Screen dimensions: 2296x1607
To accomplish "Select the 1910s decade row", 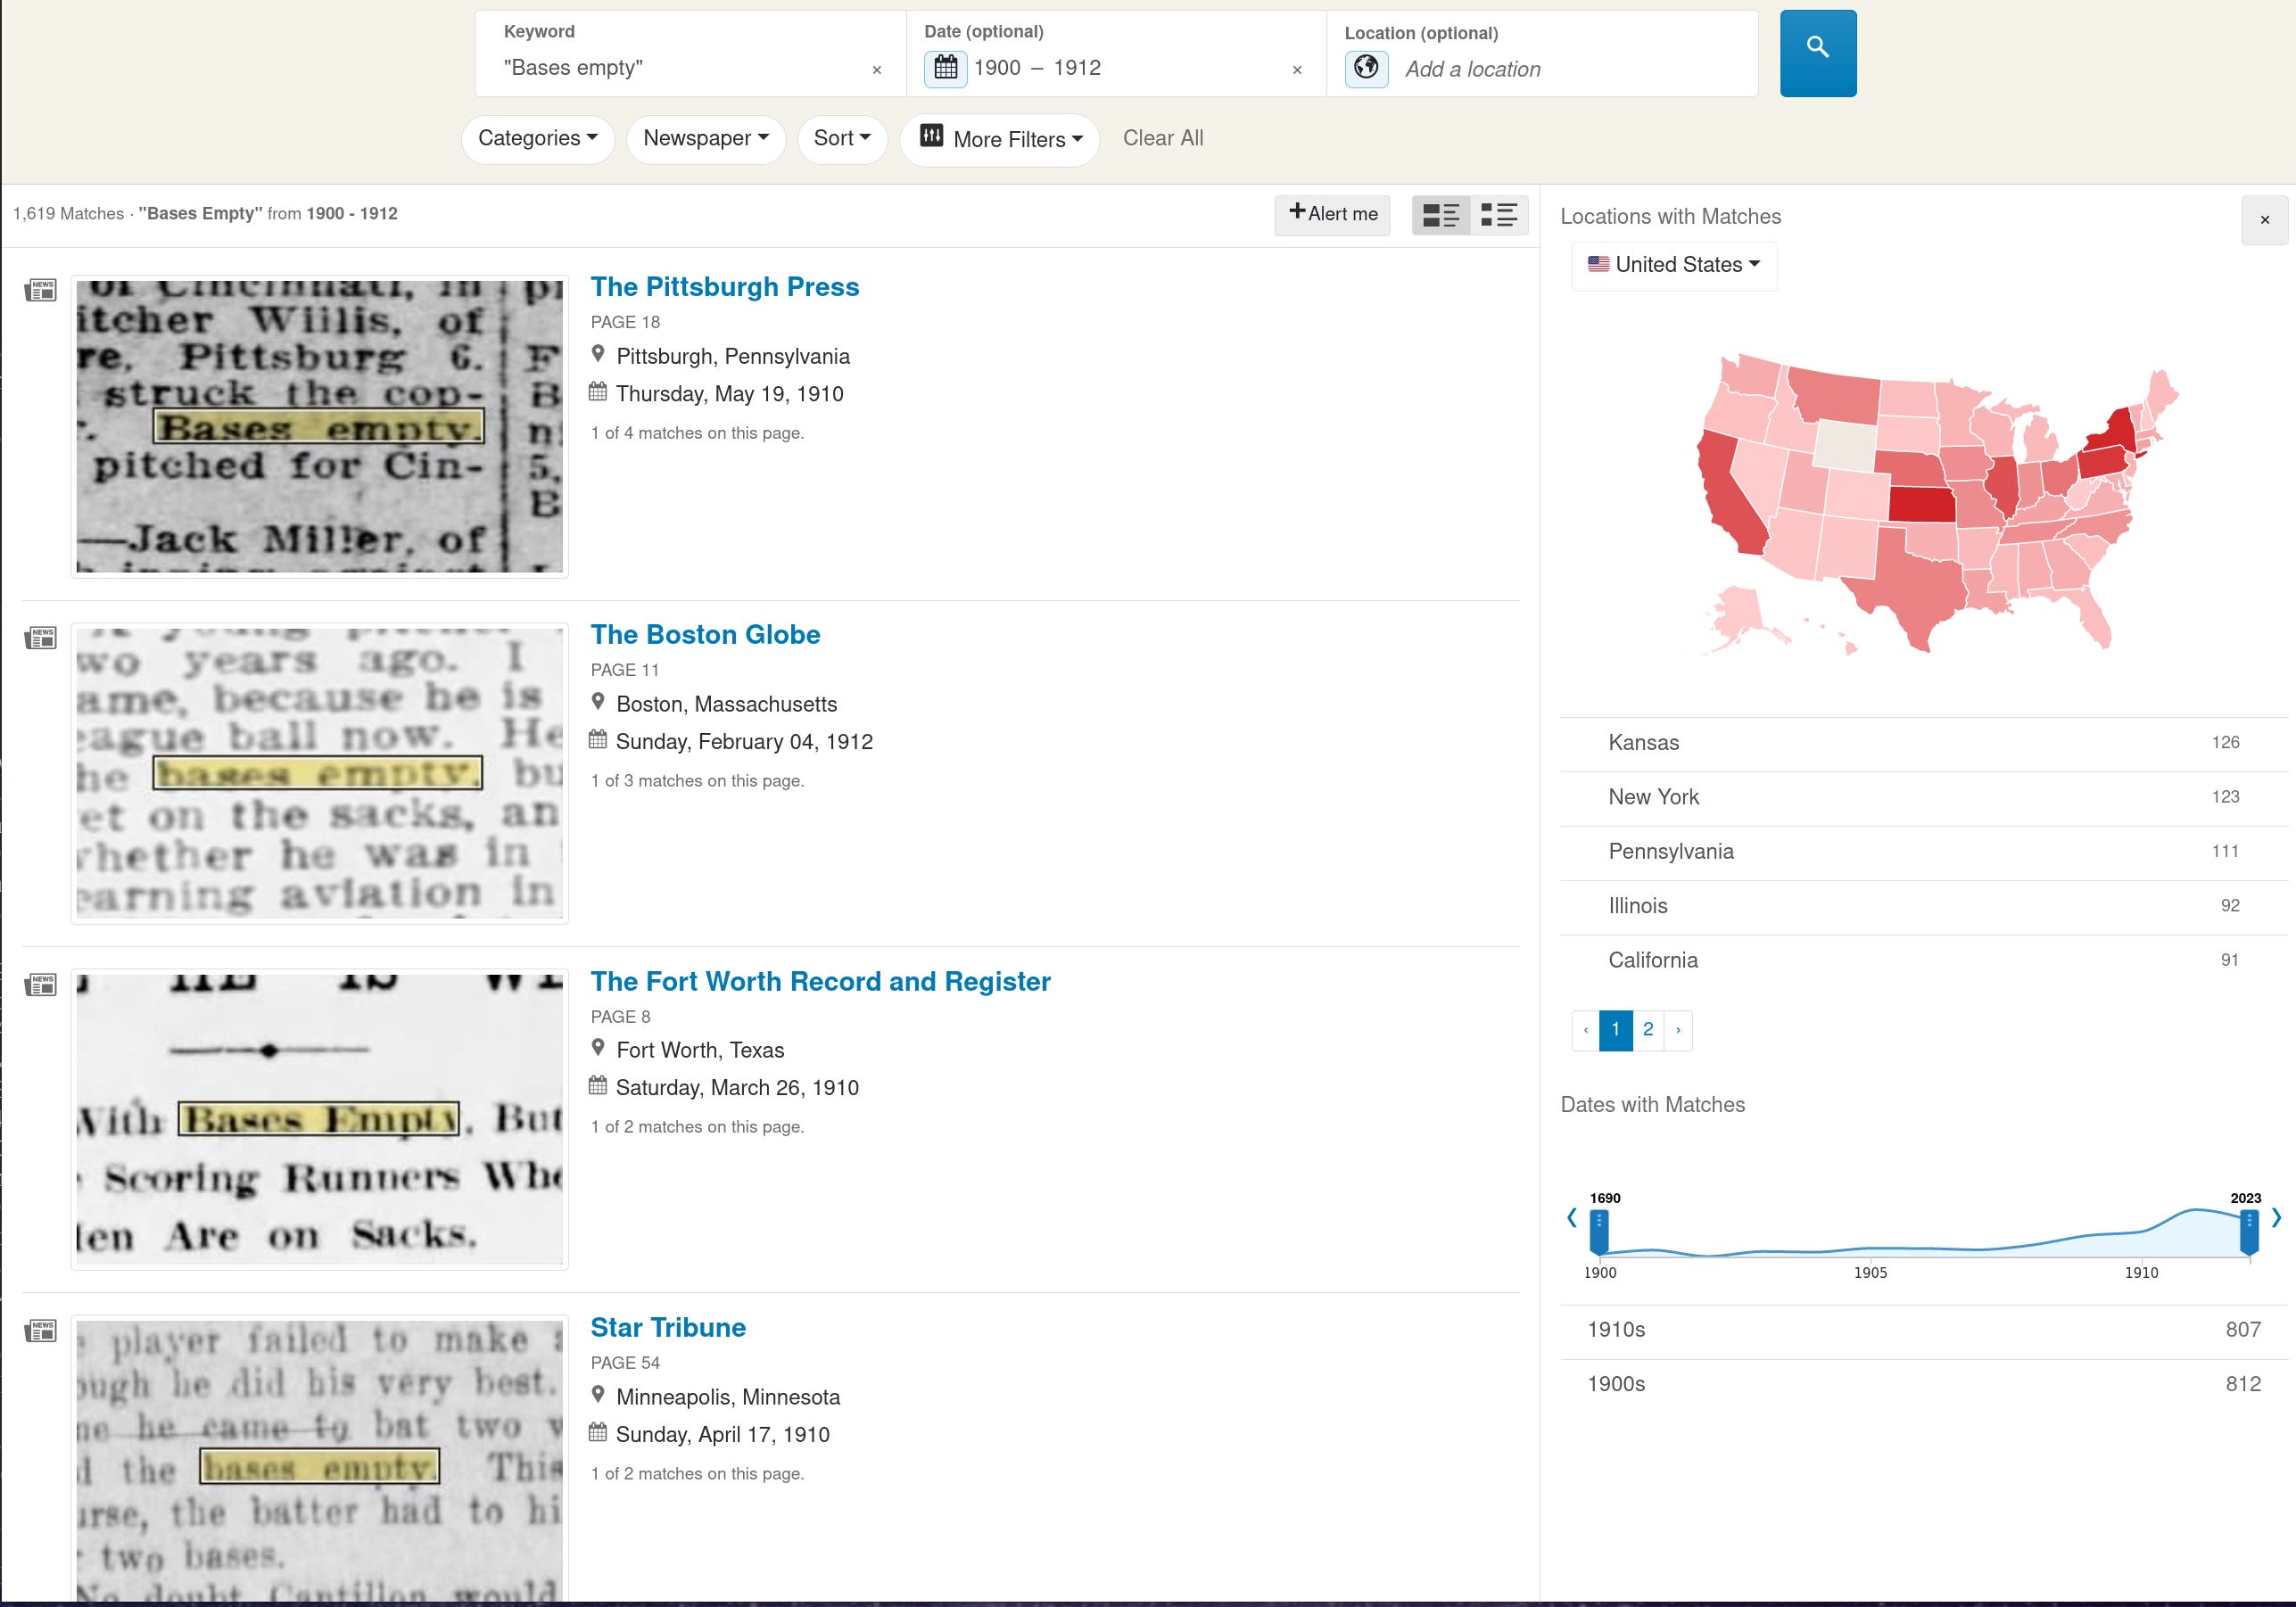I will (x=1923, y=1331).
